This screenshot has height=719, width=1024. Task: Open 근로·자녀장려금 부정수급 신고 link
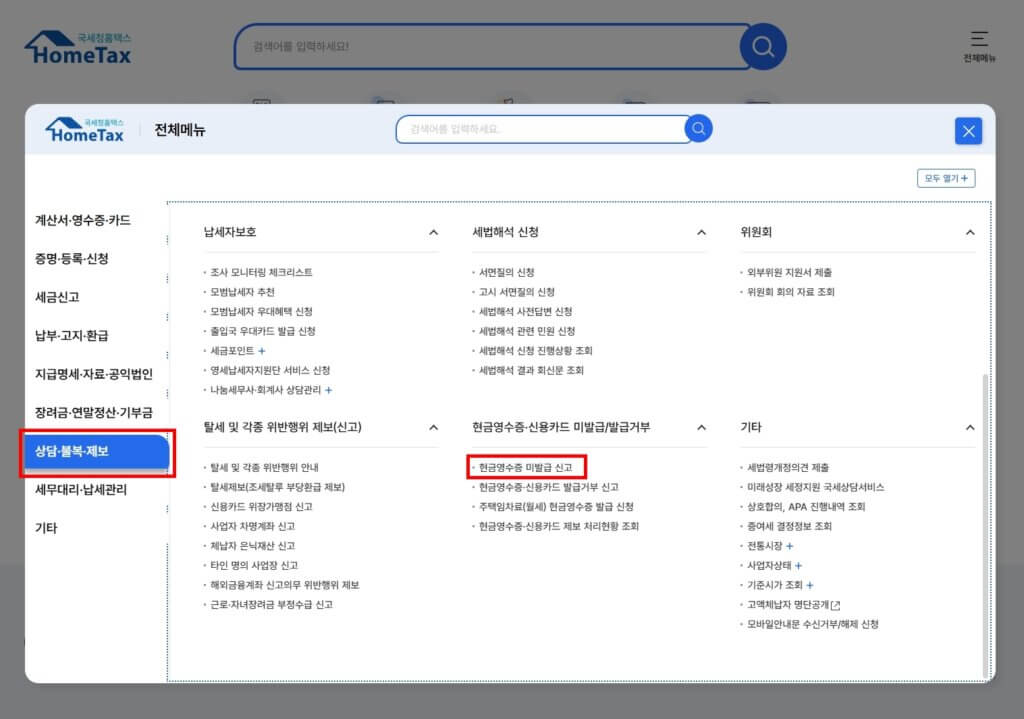272,605
